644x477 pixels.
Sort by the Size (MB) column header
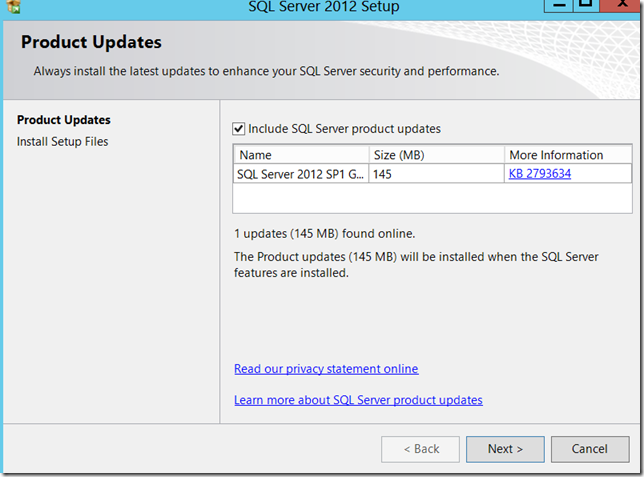click(x=436, y=155)
